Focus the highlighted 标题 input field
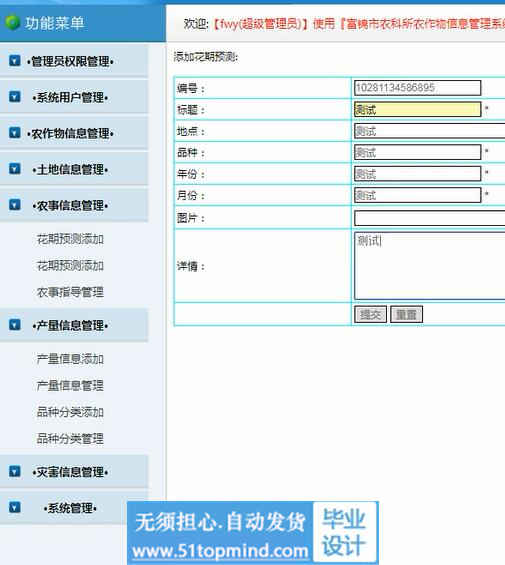The height and width of the screenshot is (565, 505). coord(417,110)
